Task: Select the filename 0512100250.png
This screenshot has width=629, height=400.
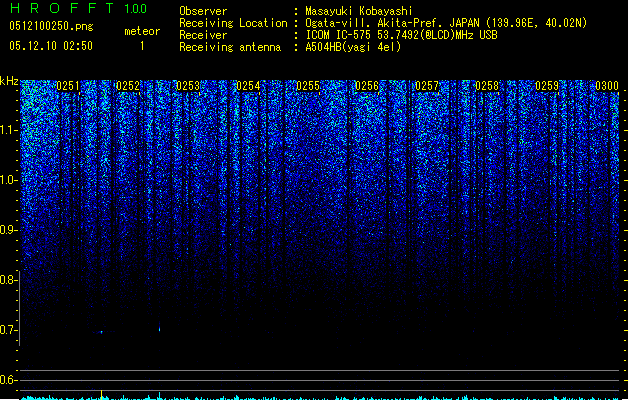Action: pyautogui.click(x=51, y=26)
